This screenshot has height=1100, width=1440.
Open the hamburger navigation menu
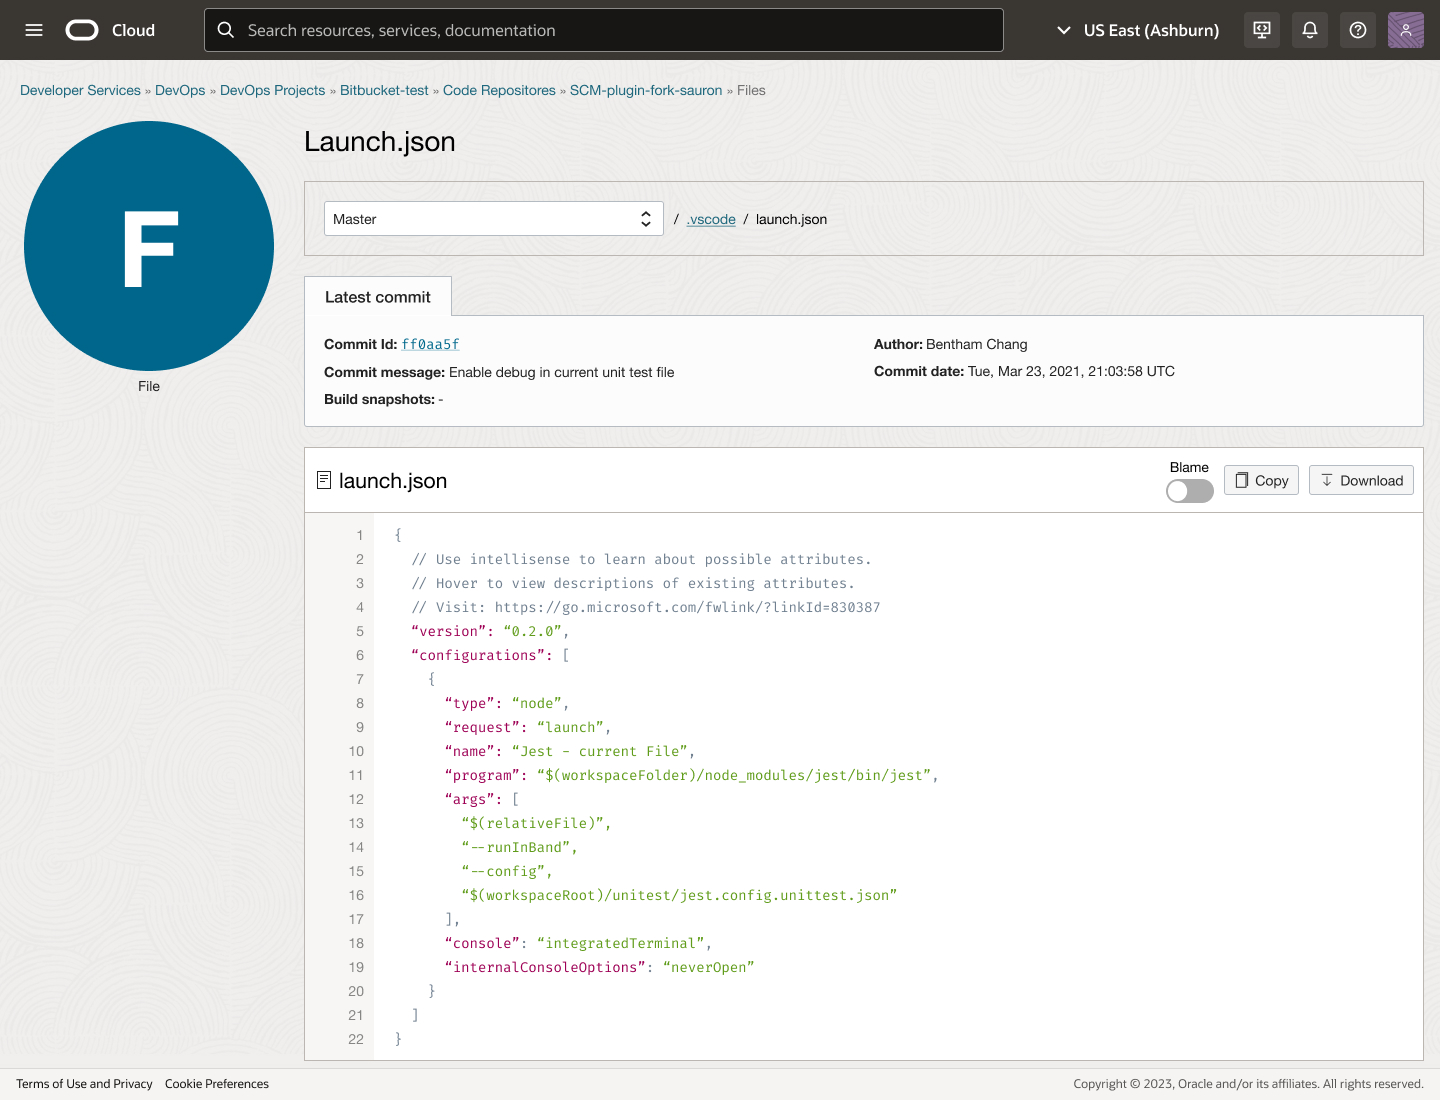(34, 30)
